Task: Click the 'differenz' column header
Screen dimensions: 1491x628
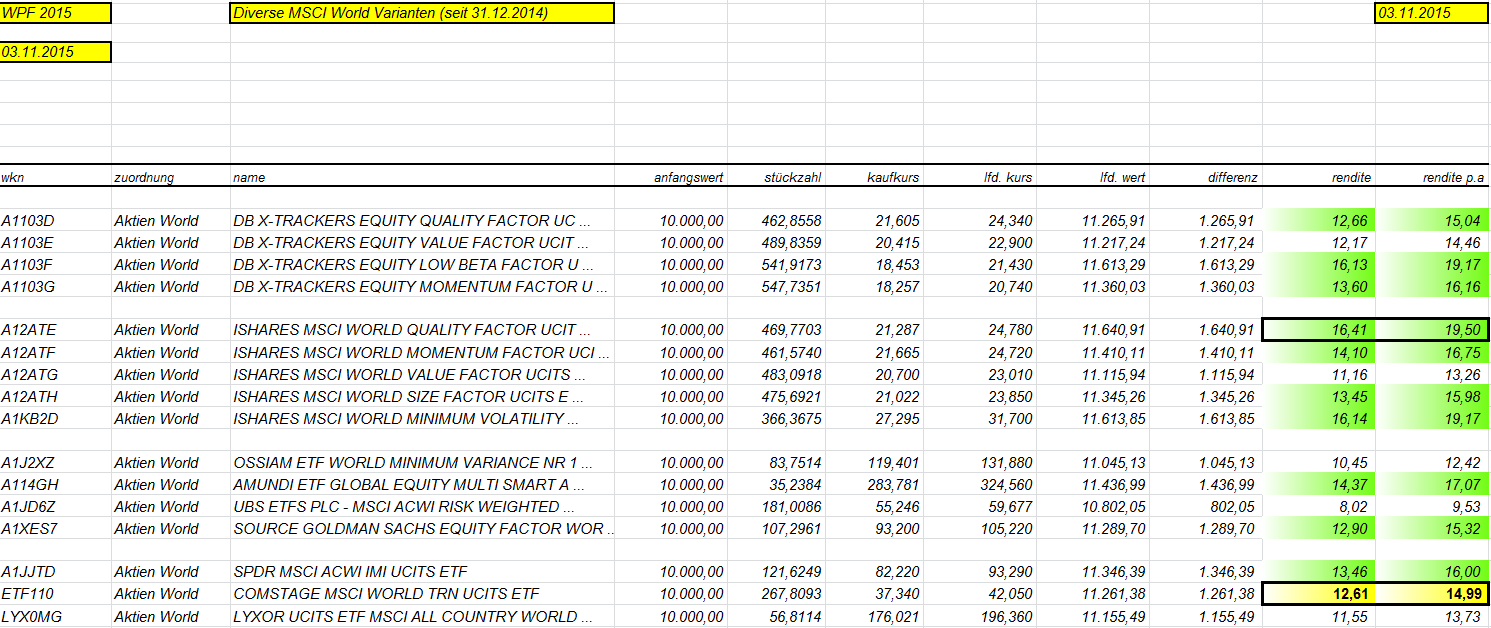Action: point(1233,177)
